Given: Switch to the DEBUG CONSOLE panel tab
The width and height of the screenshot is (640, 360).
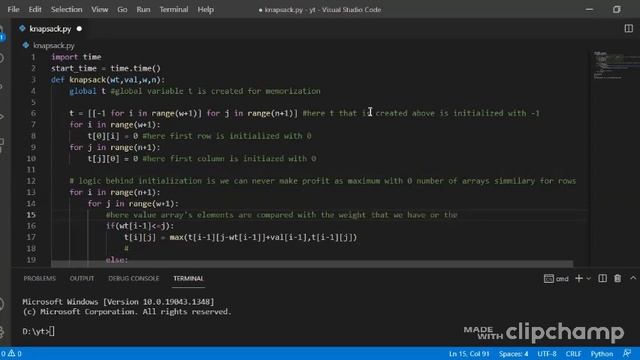Looking at the screenshot, I should [x=133, y=278].
